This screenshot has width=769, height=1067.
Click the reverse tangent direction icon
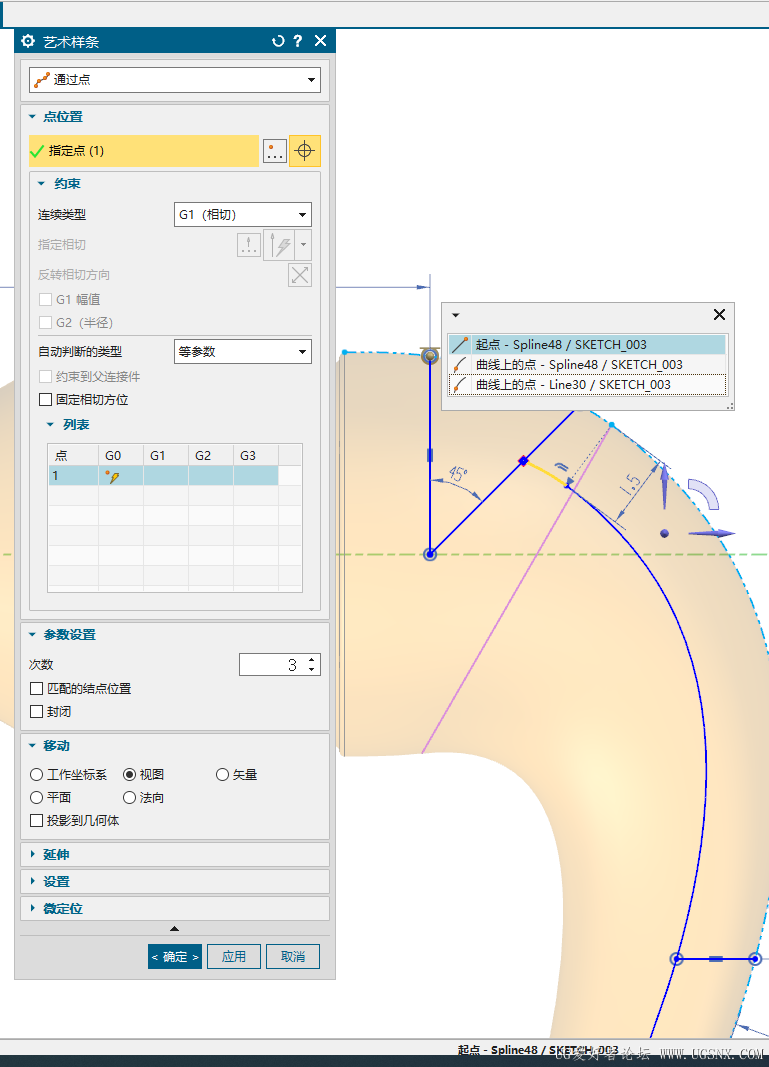(x=299, y=275)
